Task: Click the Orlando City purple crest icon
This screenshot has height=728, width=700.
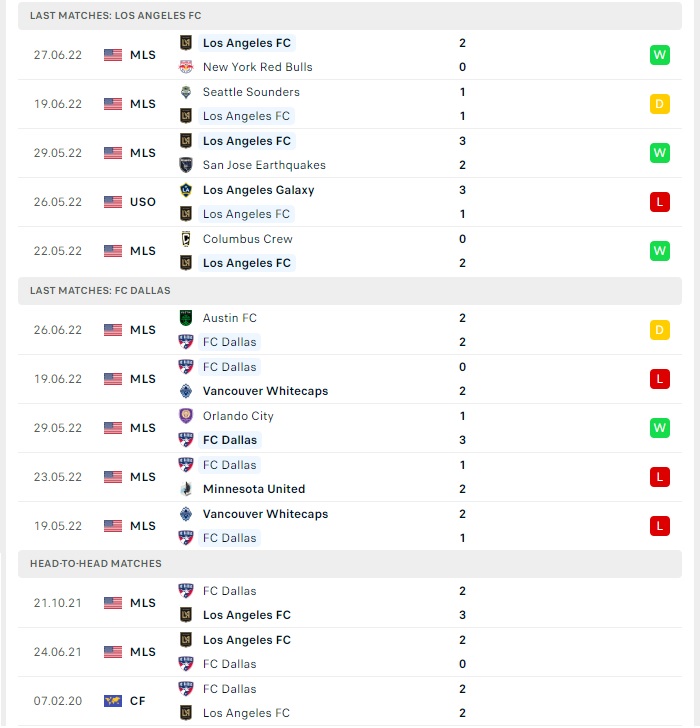Action: 186,416
